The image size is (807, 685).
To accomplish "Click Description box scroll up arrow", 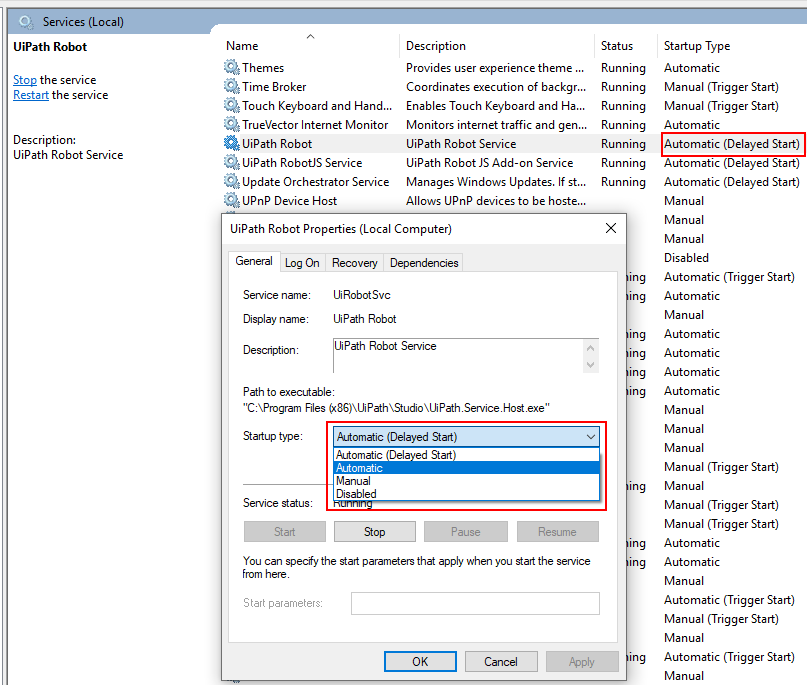I will point(590,348).
